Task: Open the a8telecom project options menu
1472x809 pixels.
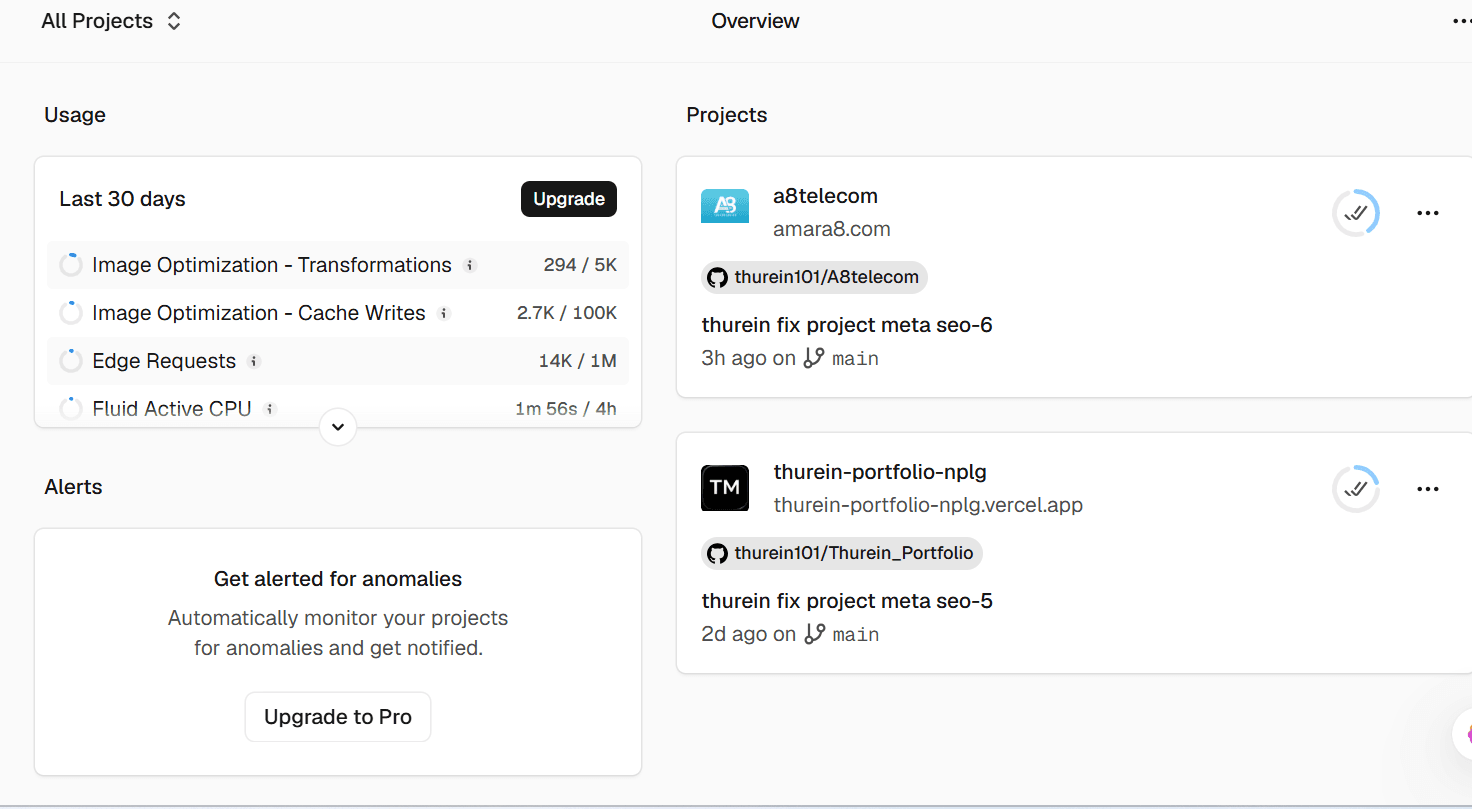Action: [1428, 213]
